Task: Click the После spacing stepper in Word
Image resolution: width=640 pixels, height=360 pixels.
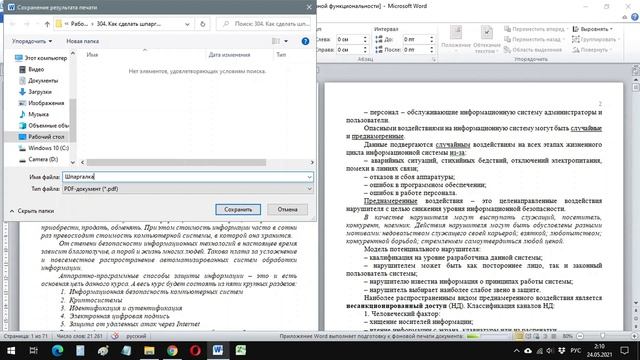Action: pos(431,49)
